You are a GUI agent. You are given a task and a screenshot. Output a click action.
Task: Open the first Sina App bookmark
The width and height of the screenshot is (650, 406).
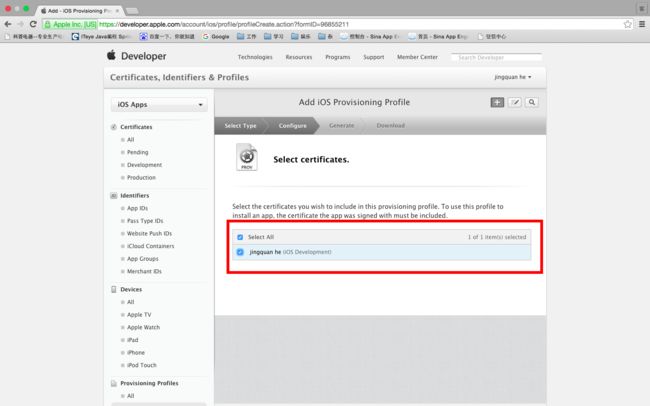point(370,36)
